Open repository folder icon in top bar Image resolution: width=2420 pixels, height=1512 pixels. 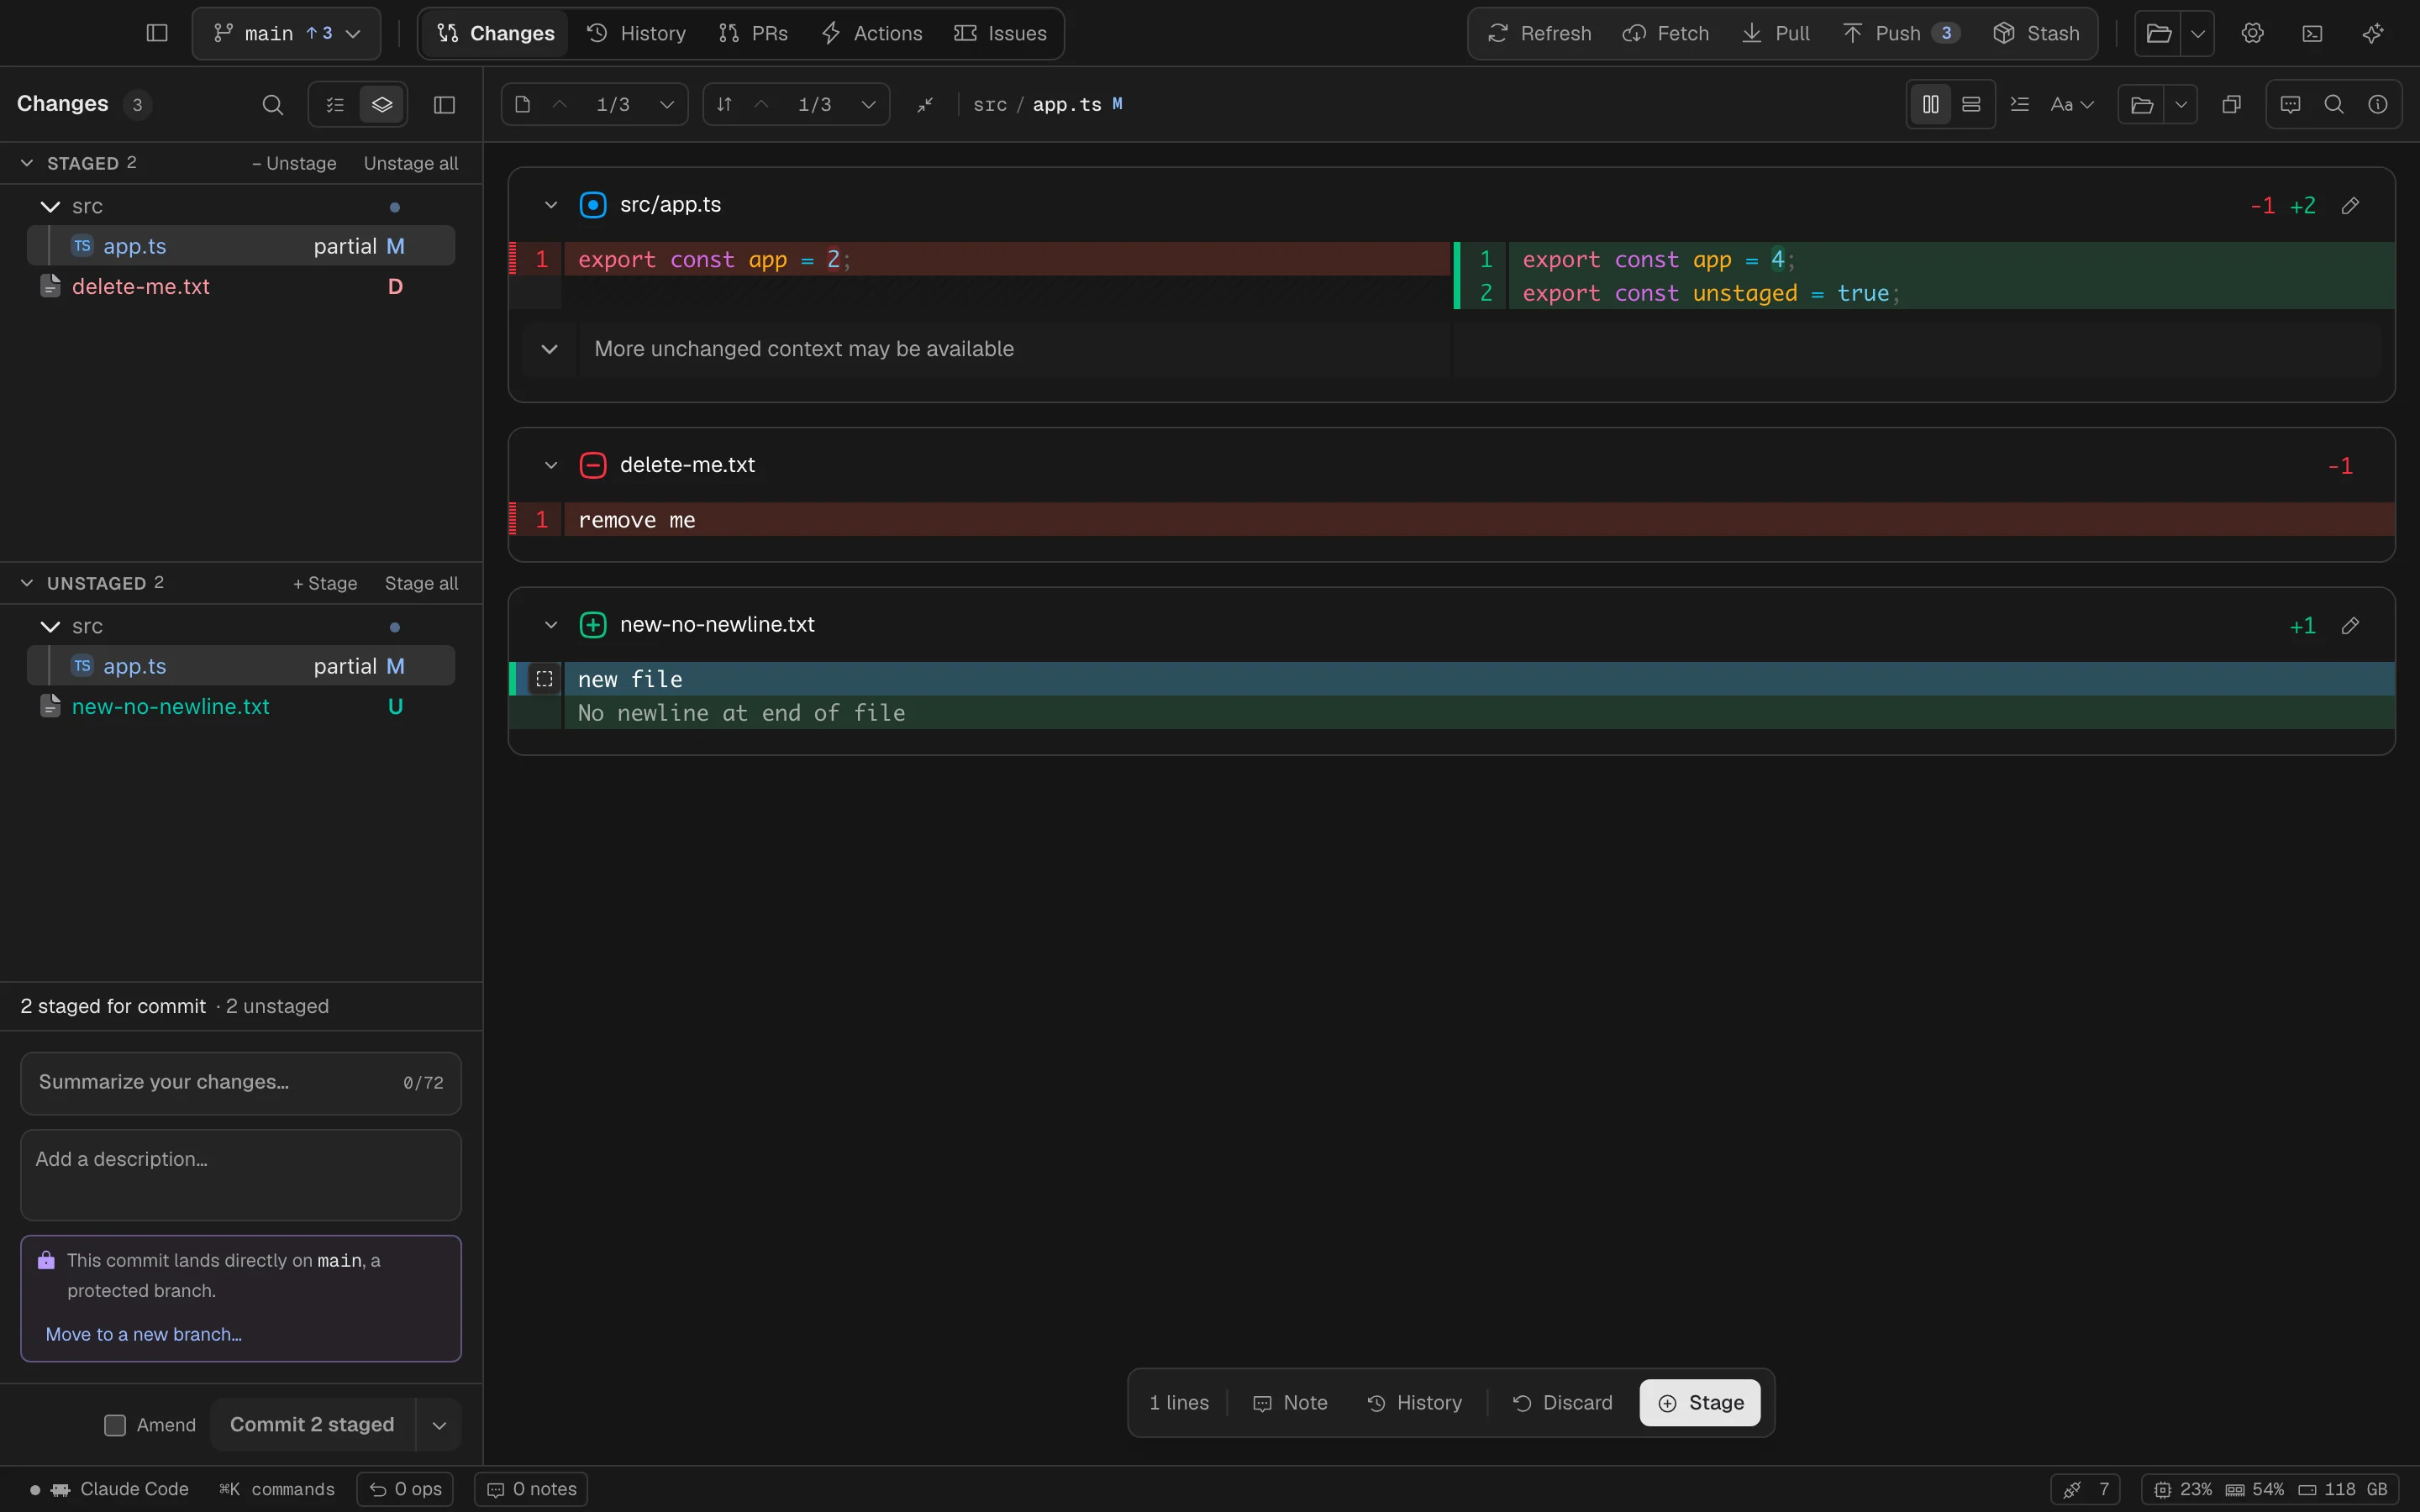(2159, 33)
